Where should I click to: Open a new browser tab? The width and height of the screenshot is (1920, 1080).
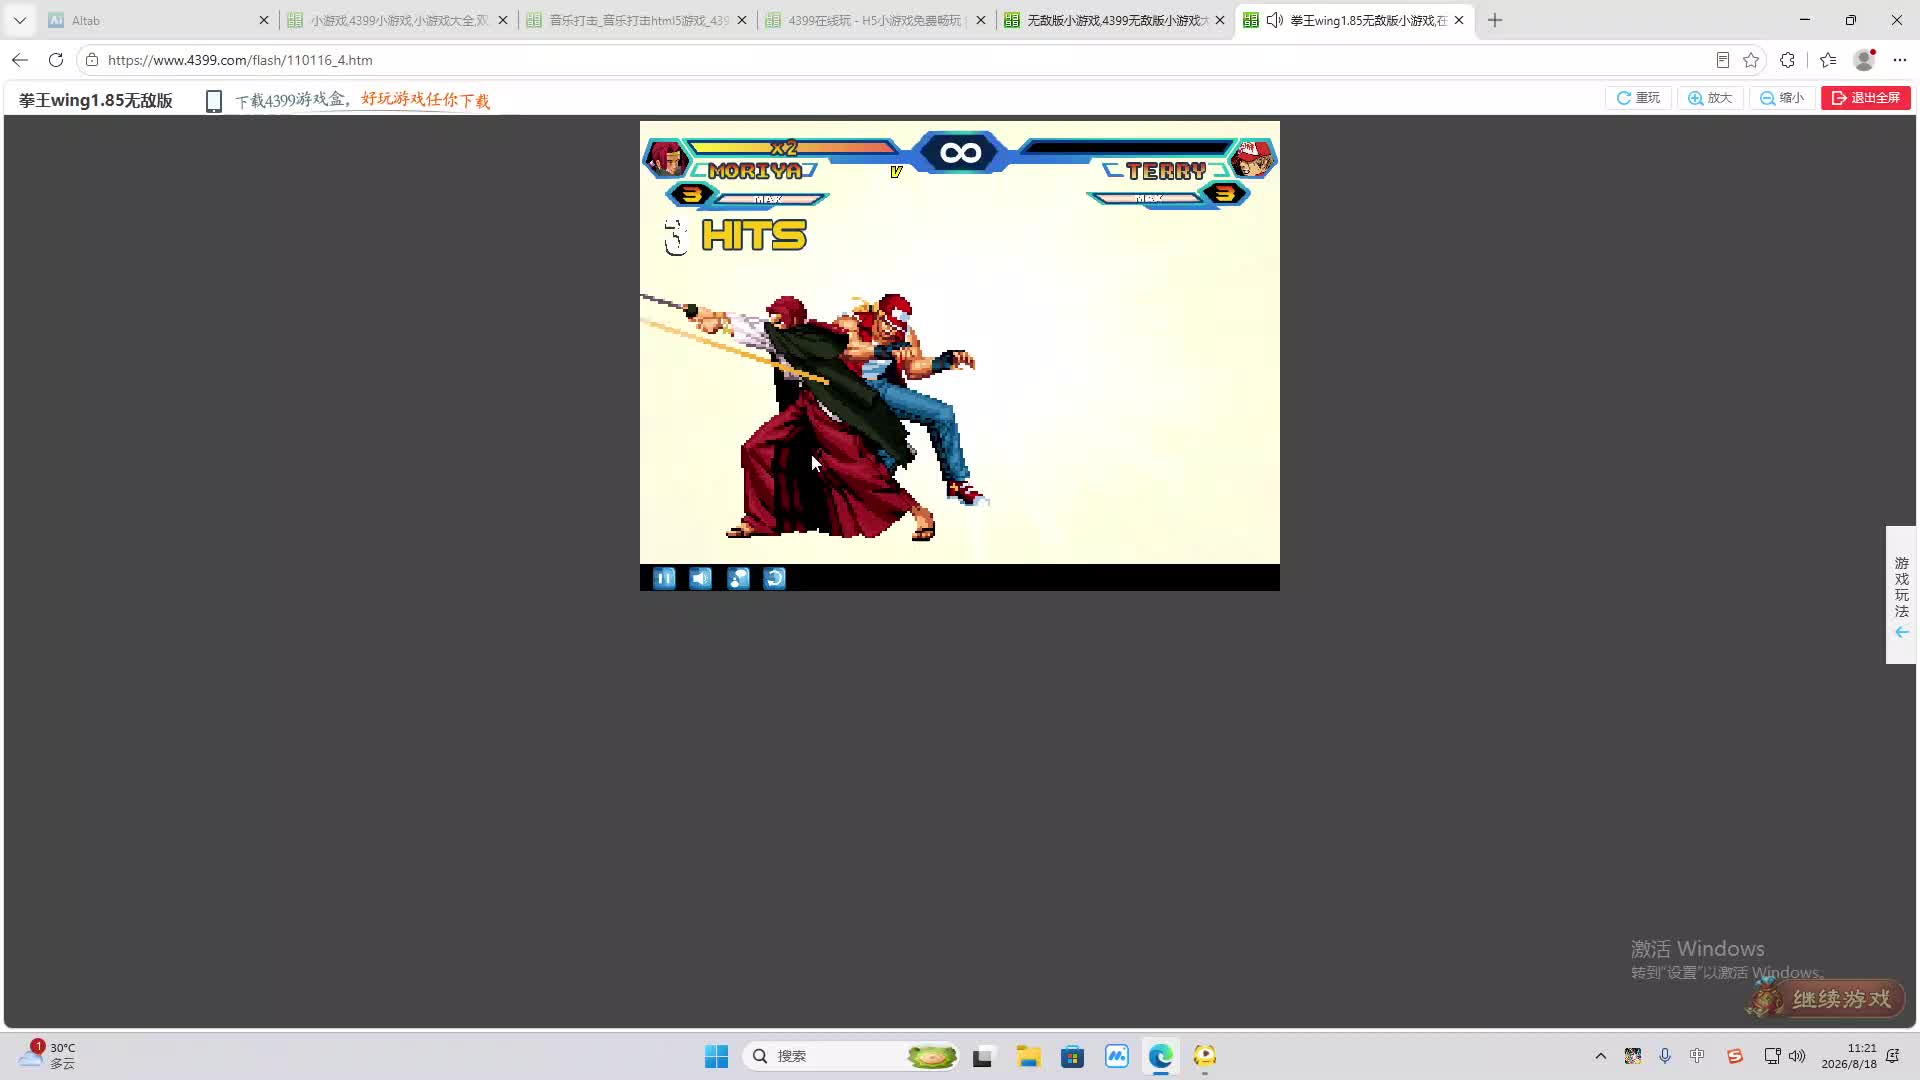pyautogui.click(x=1495, y=20)
